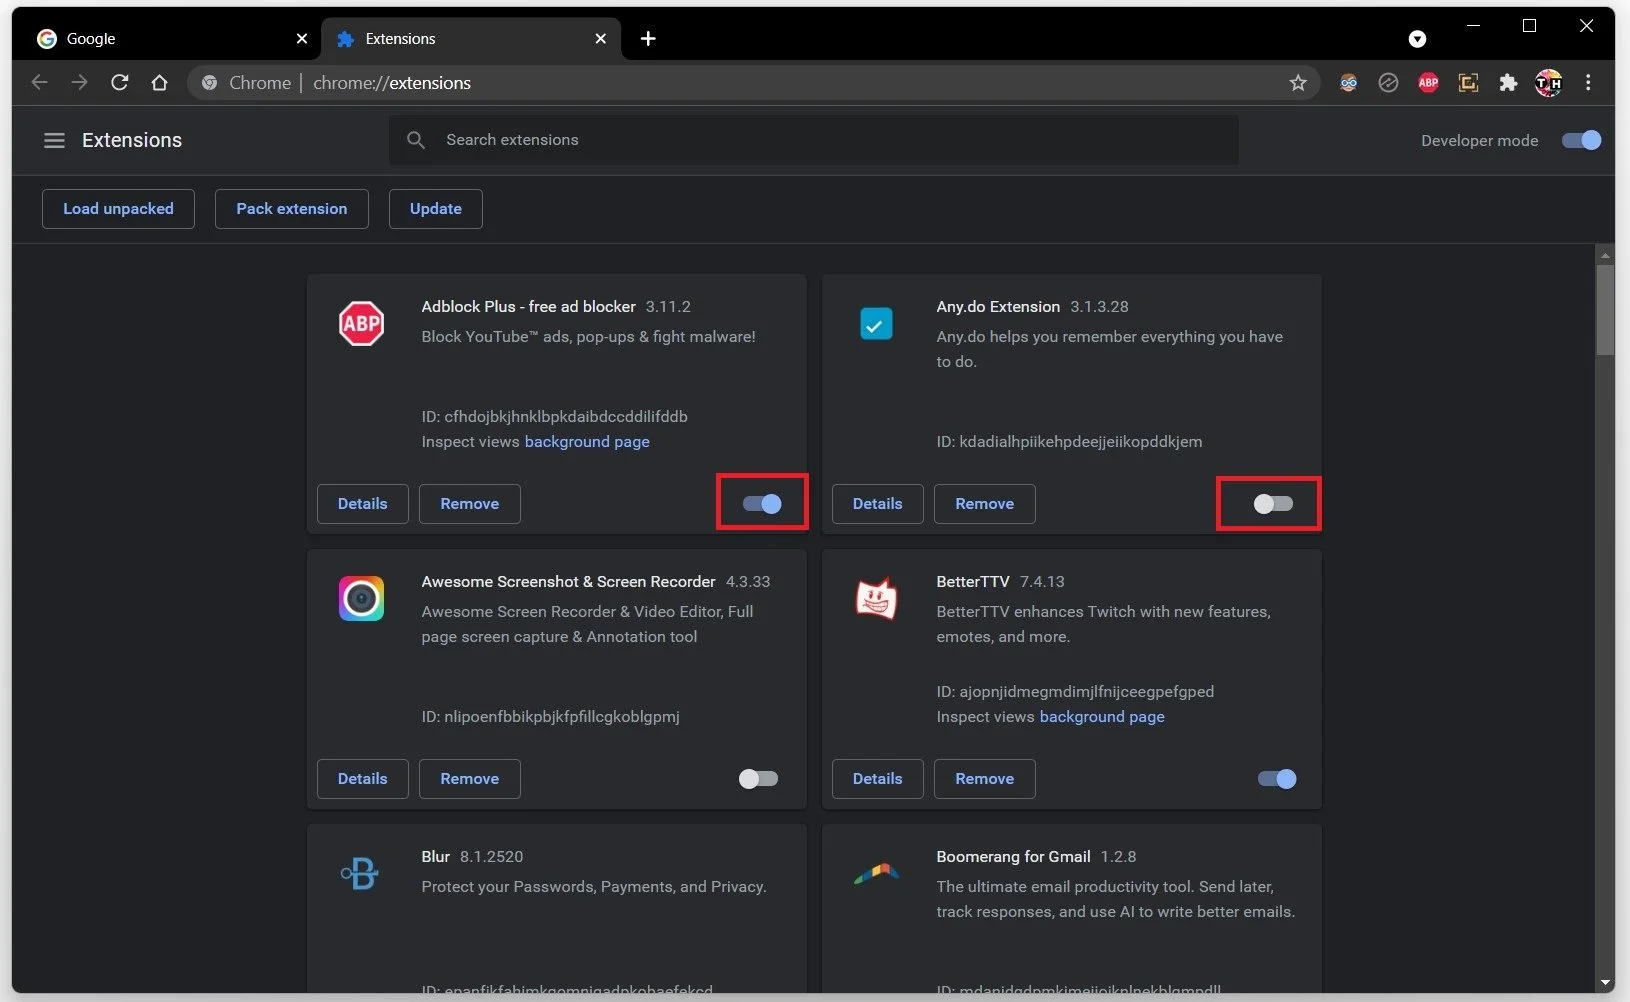Click the circular slashed toolbar extension icon
The height and width of the screenshot is (1002, 1630).
pyautogui.click(x=1388, y=83)
